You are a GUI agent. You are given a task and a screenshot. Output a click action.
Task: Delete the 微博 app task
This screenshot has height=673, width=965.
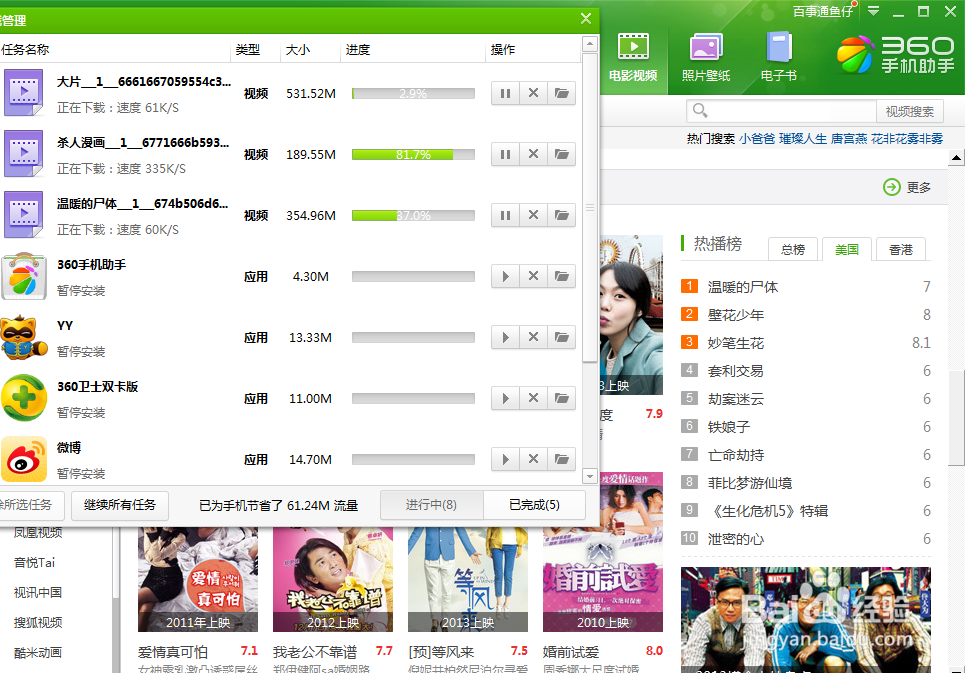click(534, 459)
